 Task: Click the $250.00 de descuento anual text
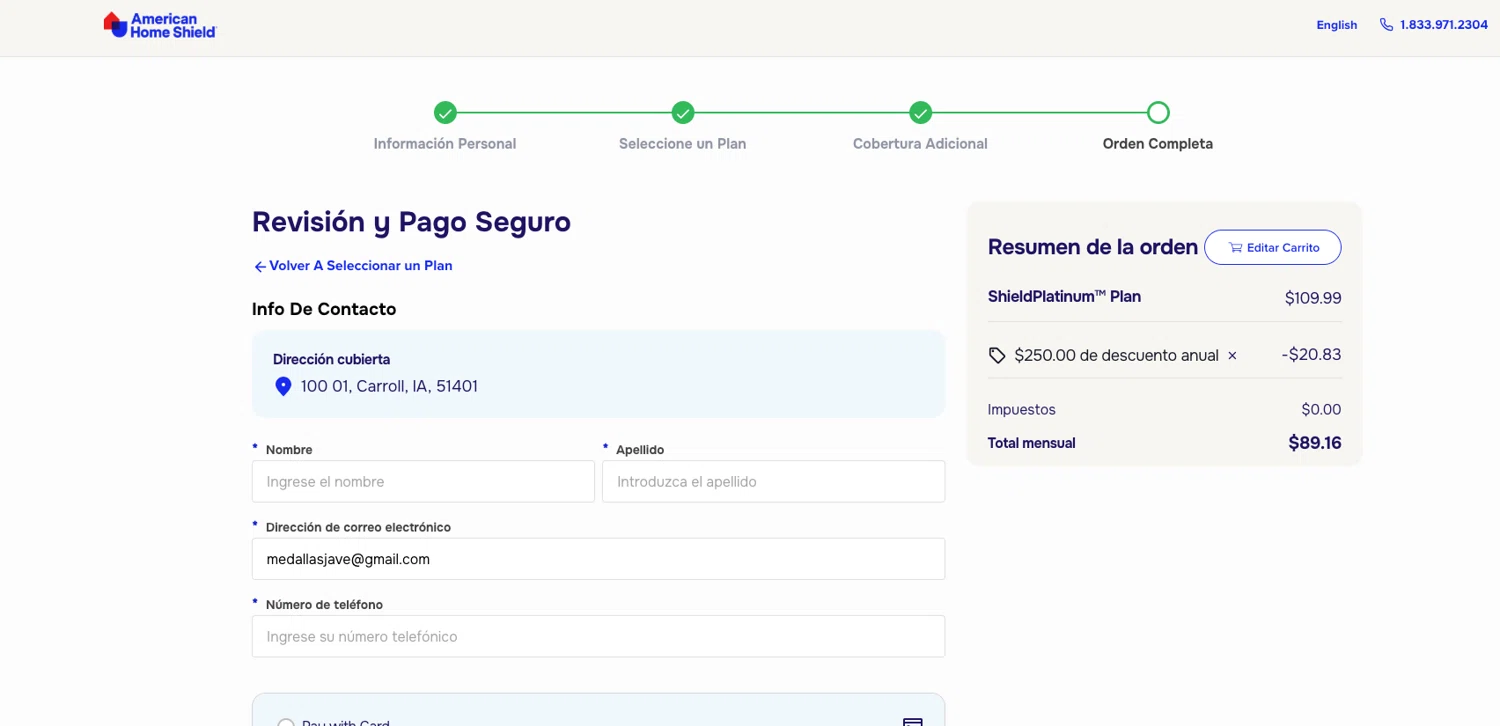[1116, 355]
